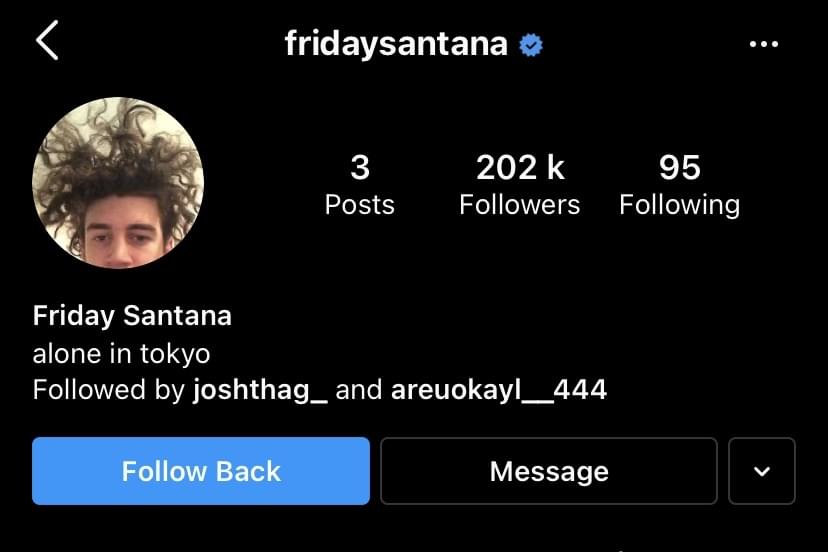
Task: Tap the fridaysantana username header
Action: click(396, 44)
